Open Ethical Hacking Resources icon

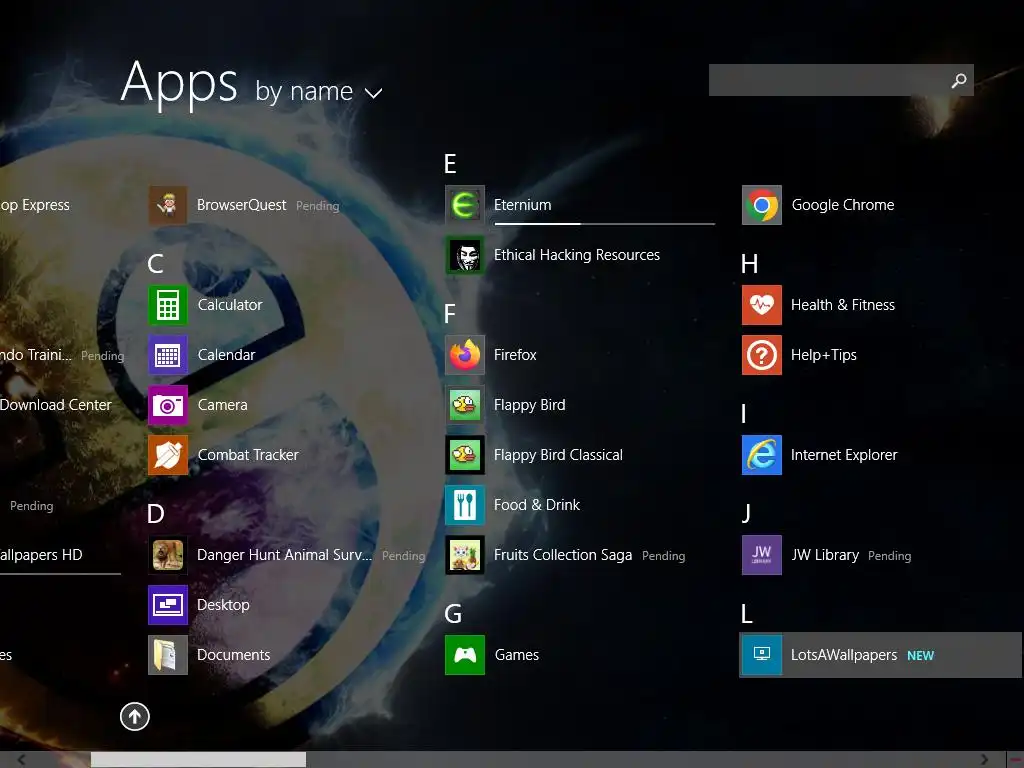point(465,255)
